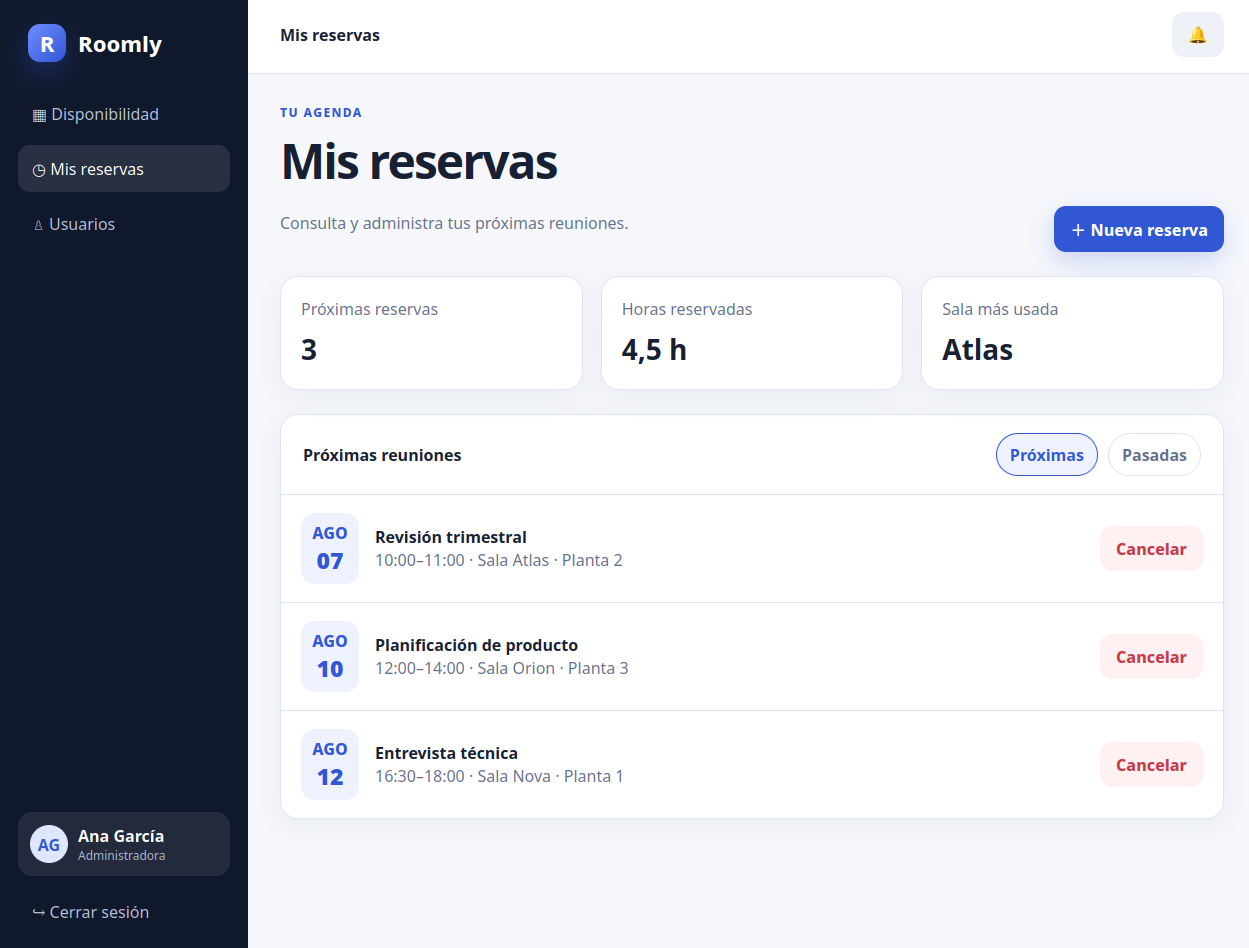
Task: Select Mis reservas sidebar item
Action: tap(124, 169)
